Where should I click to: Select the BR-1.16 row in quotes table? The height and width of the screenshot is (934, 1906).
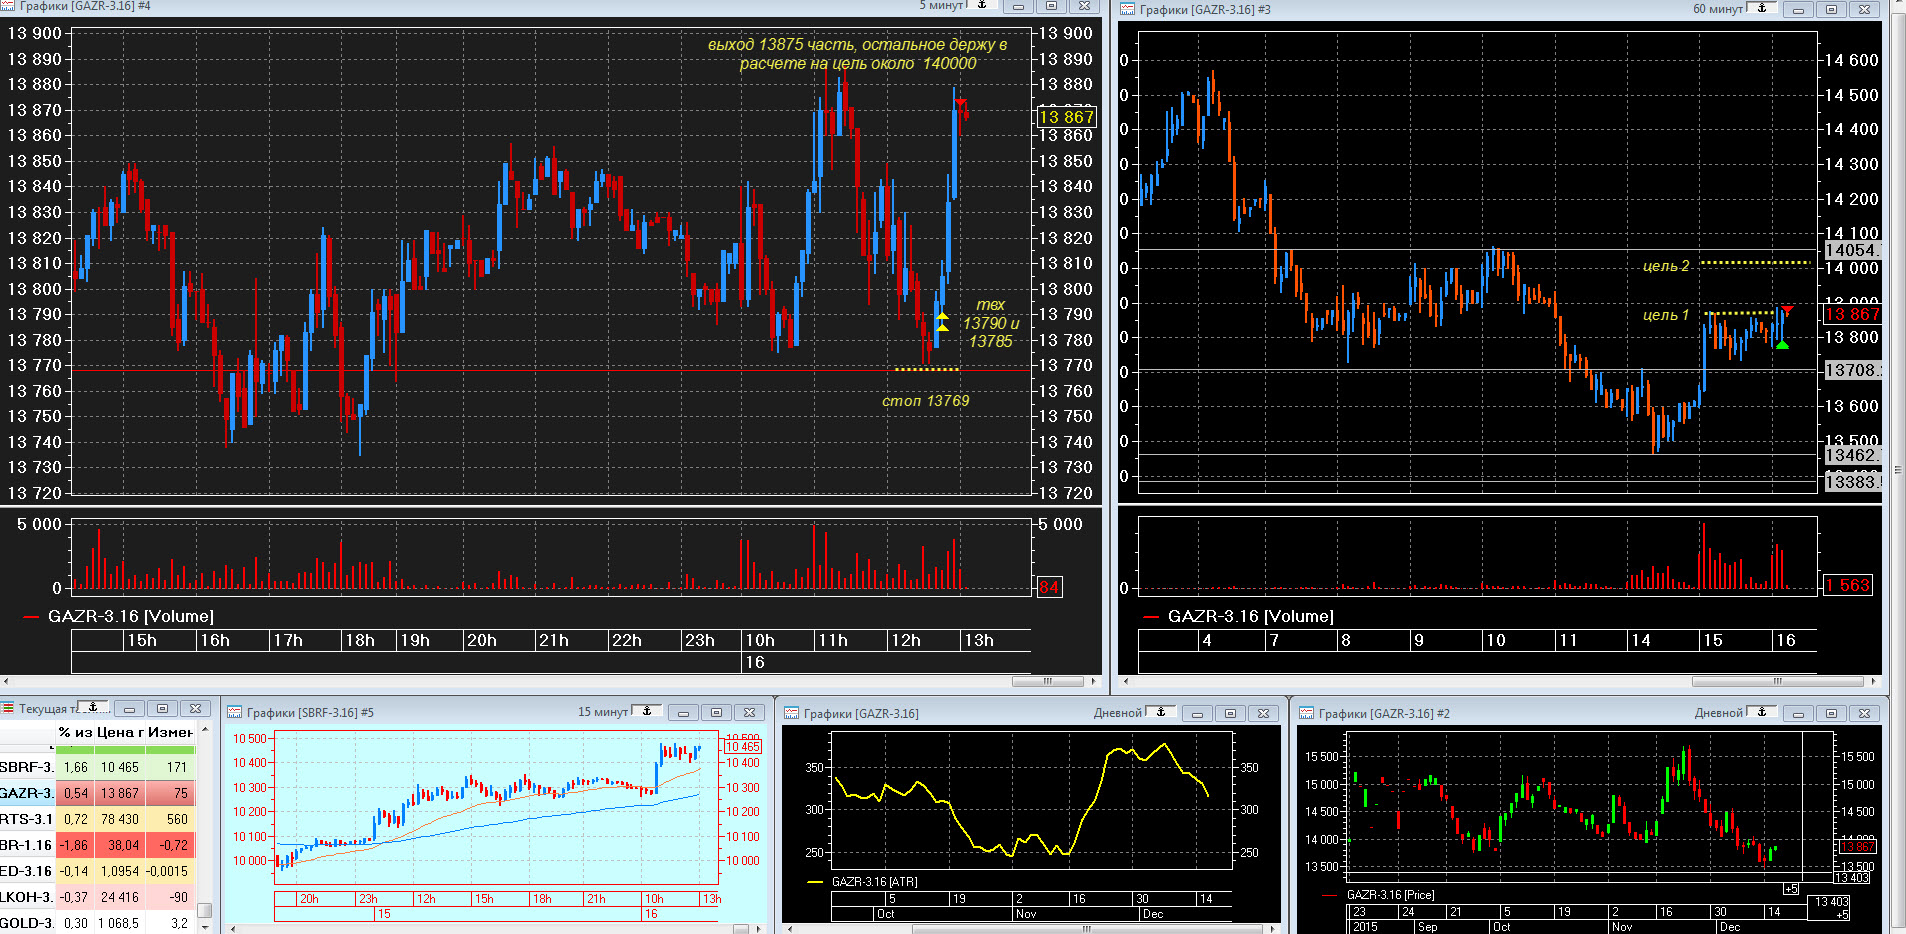pos(97,845)
